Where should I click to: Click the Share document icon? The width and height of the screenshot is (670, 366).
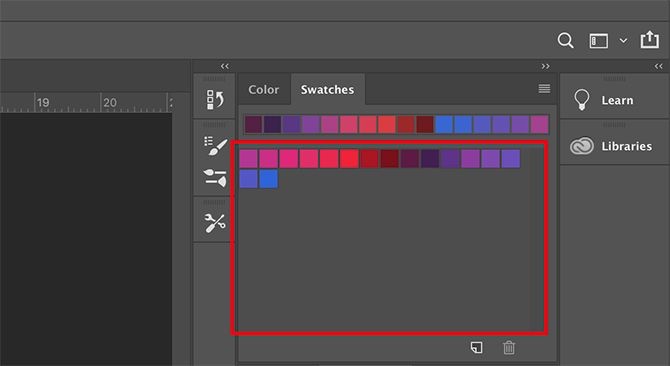[x=649, y=40]
